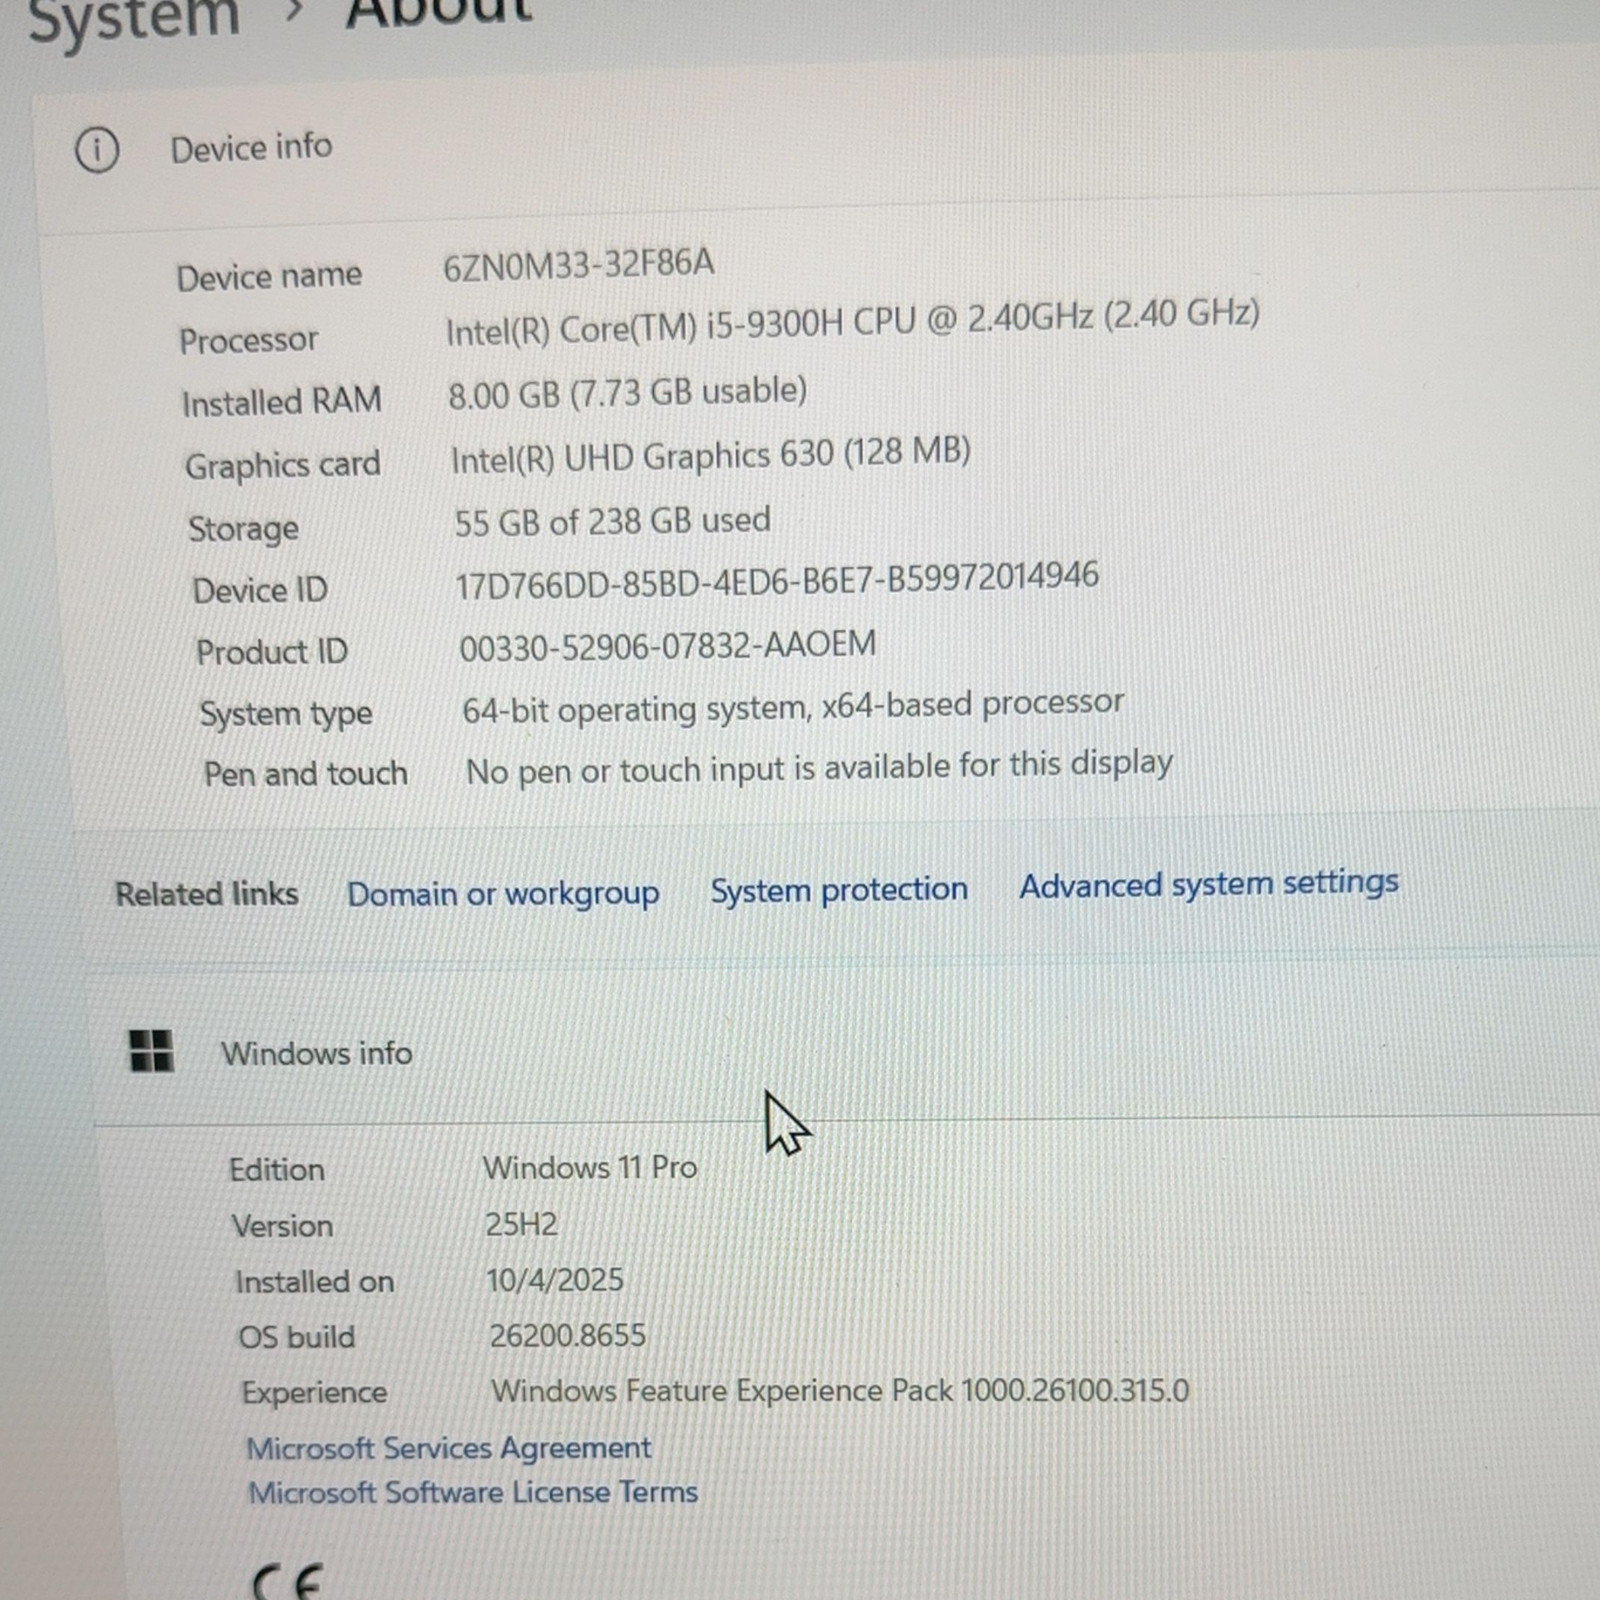Click the About page title
This screenshot has height=1600, width=1600.
[x=440, y=12]
